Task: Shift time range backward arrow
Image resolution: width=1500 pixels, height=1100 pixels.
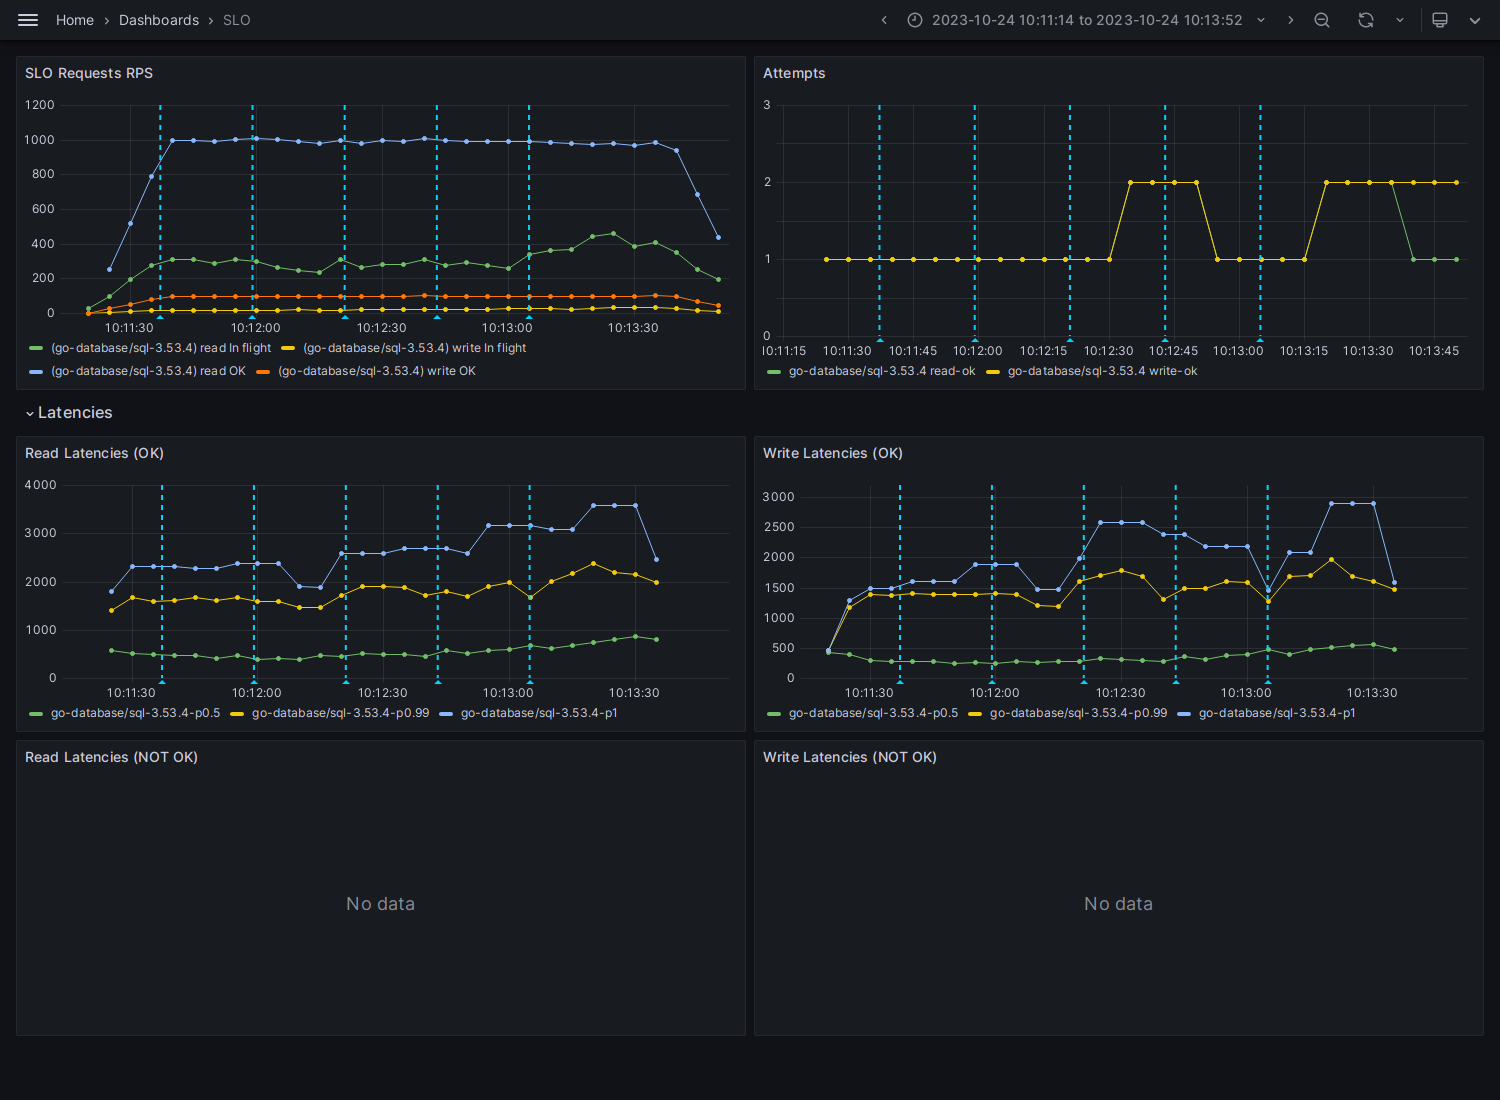Action: pyautogui.click(x=884, y=20)
